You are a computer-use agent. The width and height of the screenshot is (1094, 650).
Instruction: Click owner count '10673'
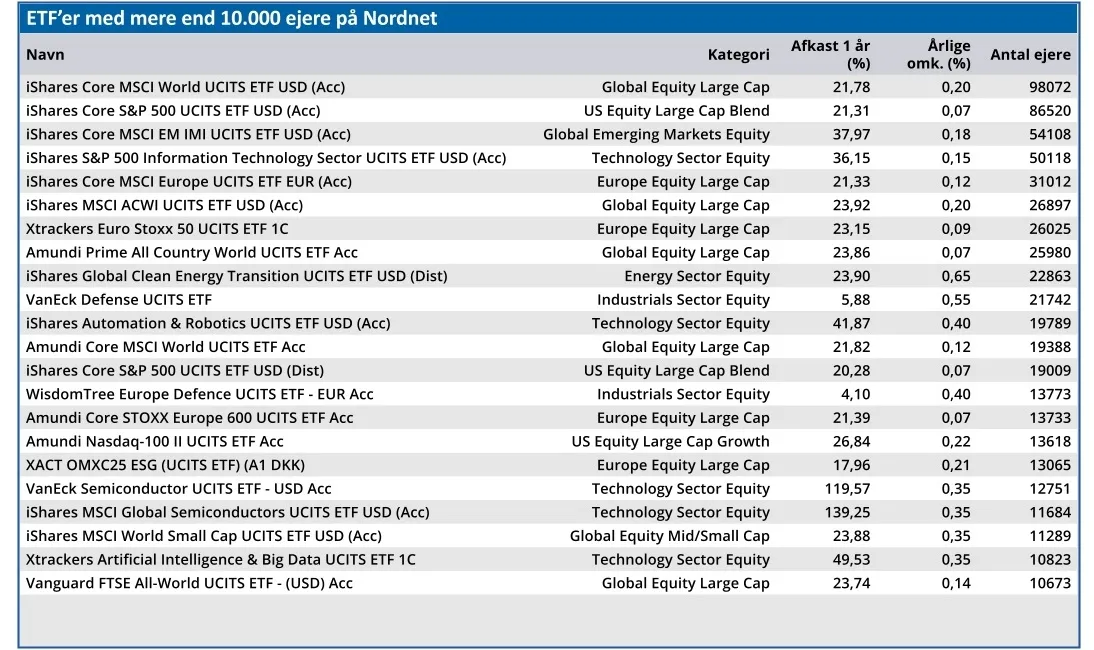[1050, 584]
